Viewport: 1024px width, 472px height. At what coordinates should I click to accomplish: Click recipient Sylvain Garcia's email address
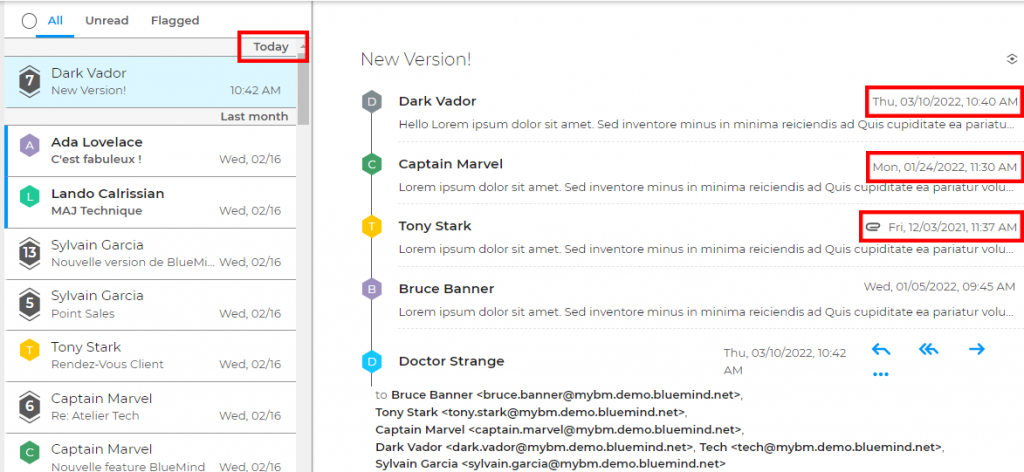click(594, 464)
